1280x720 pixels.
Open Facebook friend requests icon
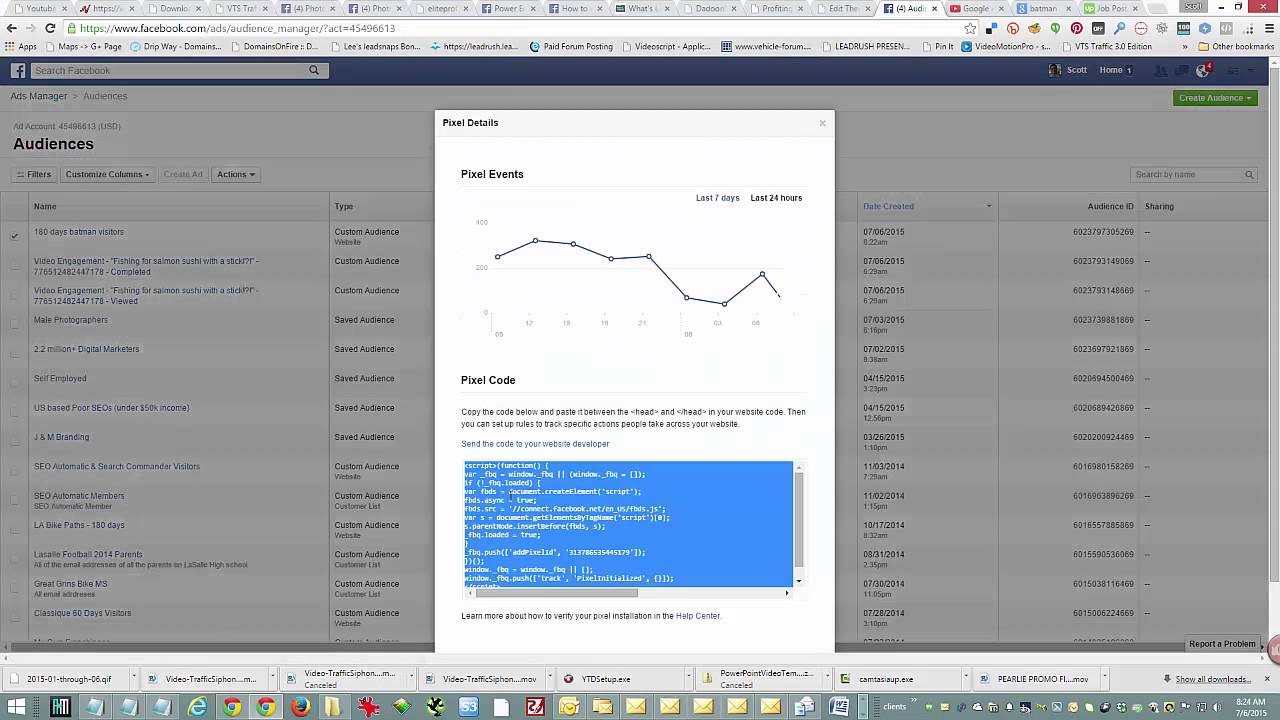(x=1160, y=70)
